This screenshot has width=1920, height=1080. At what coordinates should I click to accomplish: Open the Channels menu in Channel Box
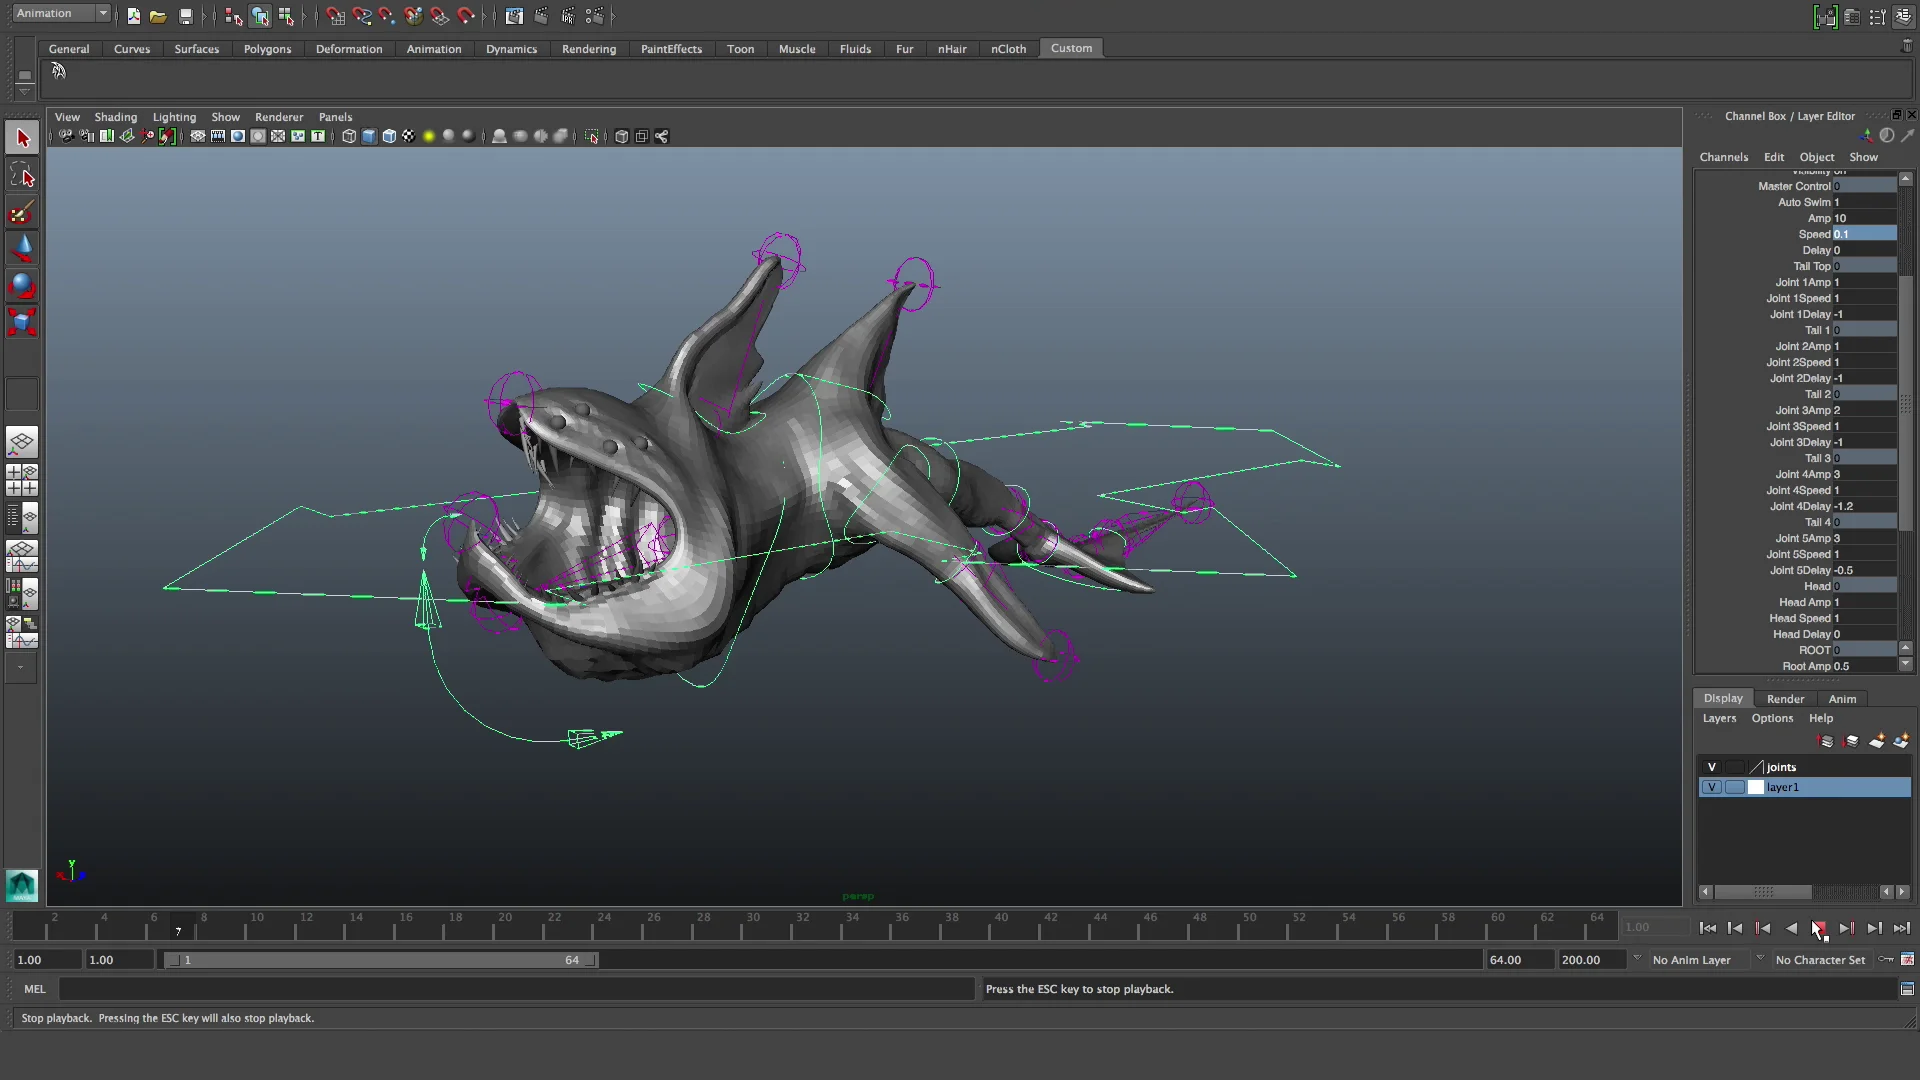tap(1723, 157)
